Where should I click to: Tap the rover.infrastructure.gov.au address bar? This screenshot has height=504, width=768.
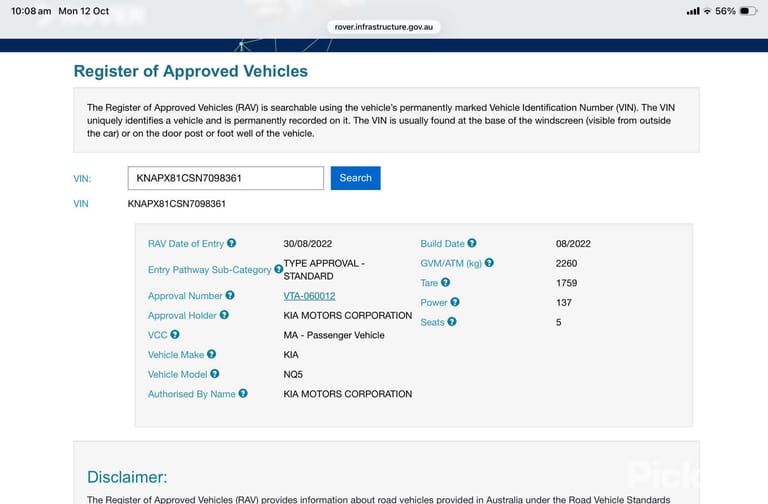[384, 27]
